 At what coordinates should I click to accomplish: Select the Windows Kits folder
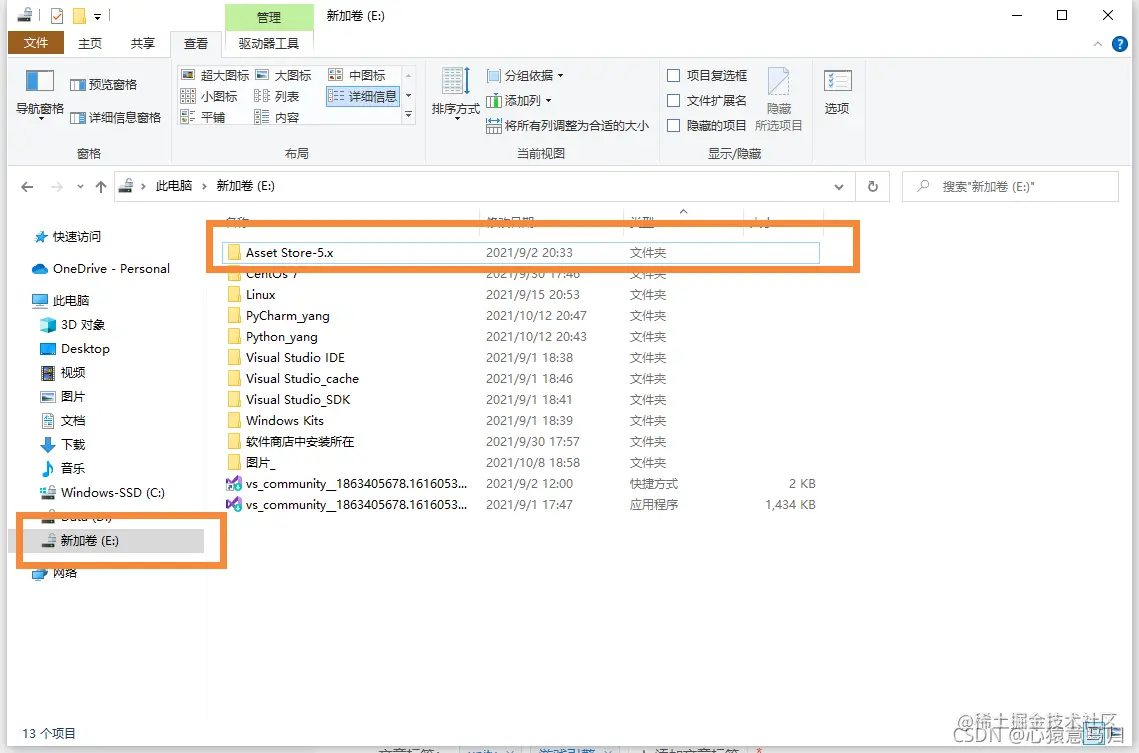click(521, 421)
